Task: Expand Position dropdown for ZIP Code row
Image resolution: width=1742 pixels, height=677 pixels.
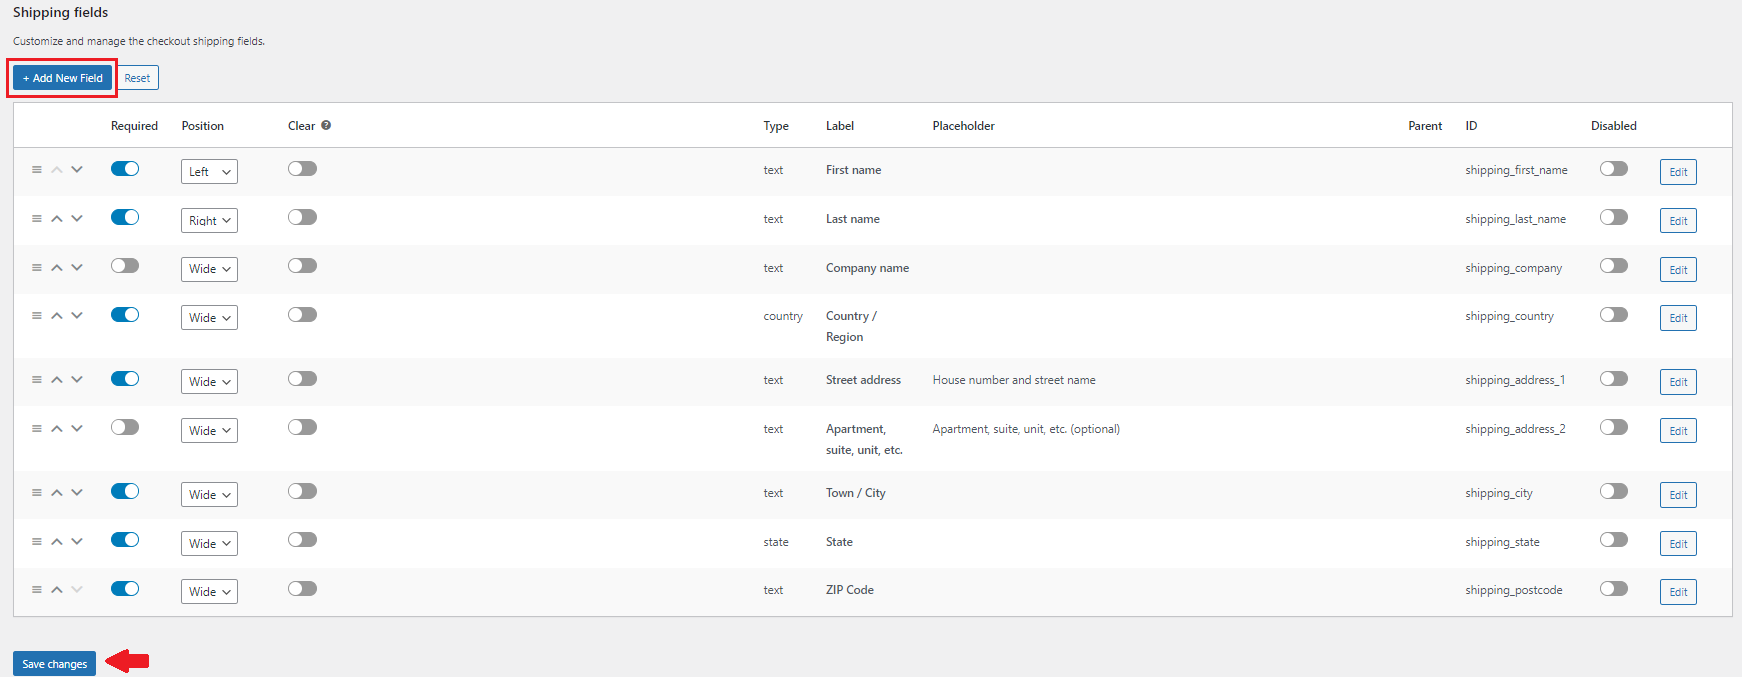Action: tap(209, 592)
